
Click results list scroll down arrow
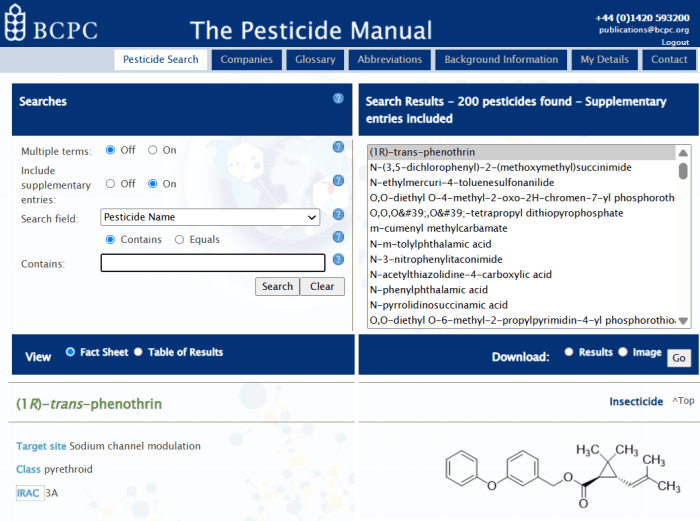(683, 321)
